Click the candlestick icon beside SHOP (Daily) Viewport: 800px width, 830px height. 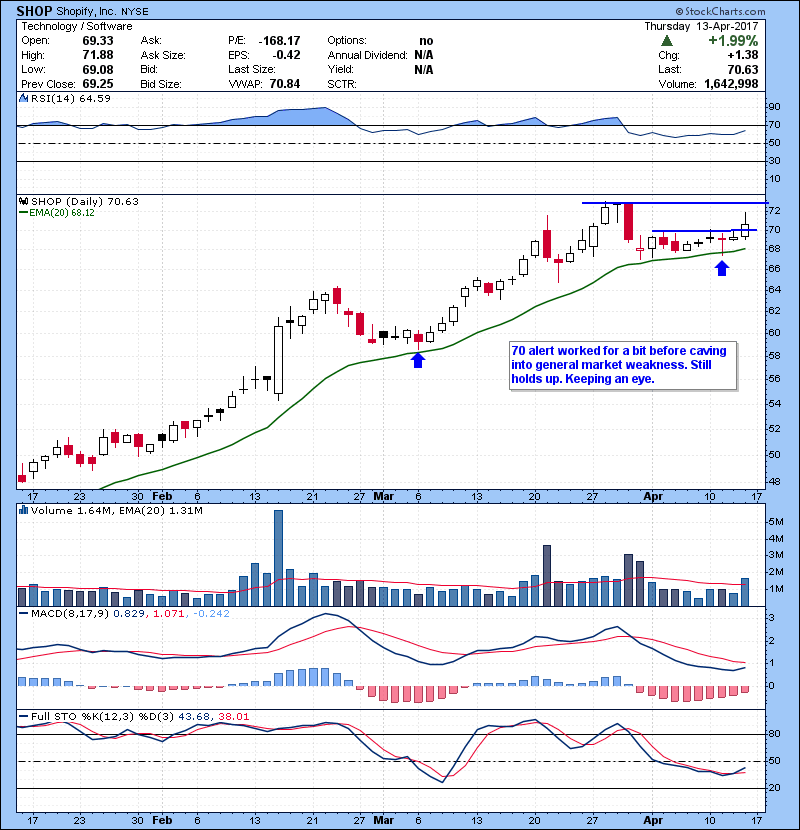(23, 202)
